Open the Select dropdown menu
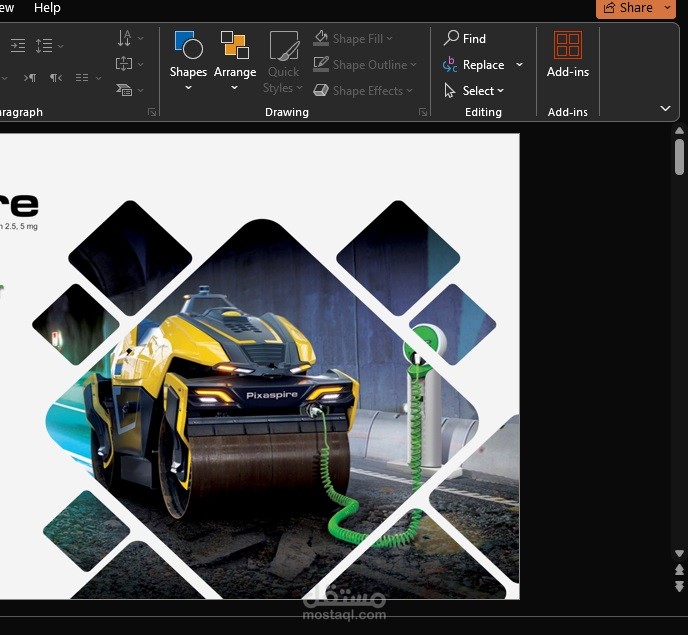689x635 pixels. [482, 91]
